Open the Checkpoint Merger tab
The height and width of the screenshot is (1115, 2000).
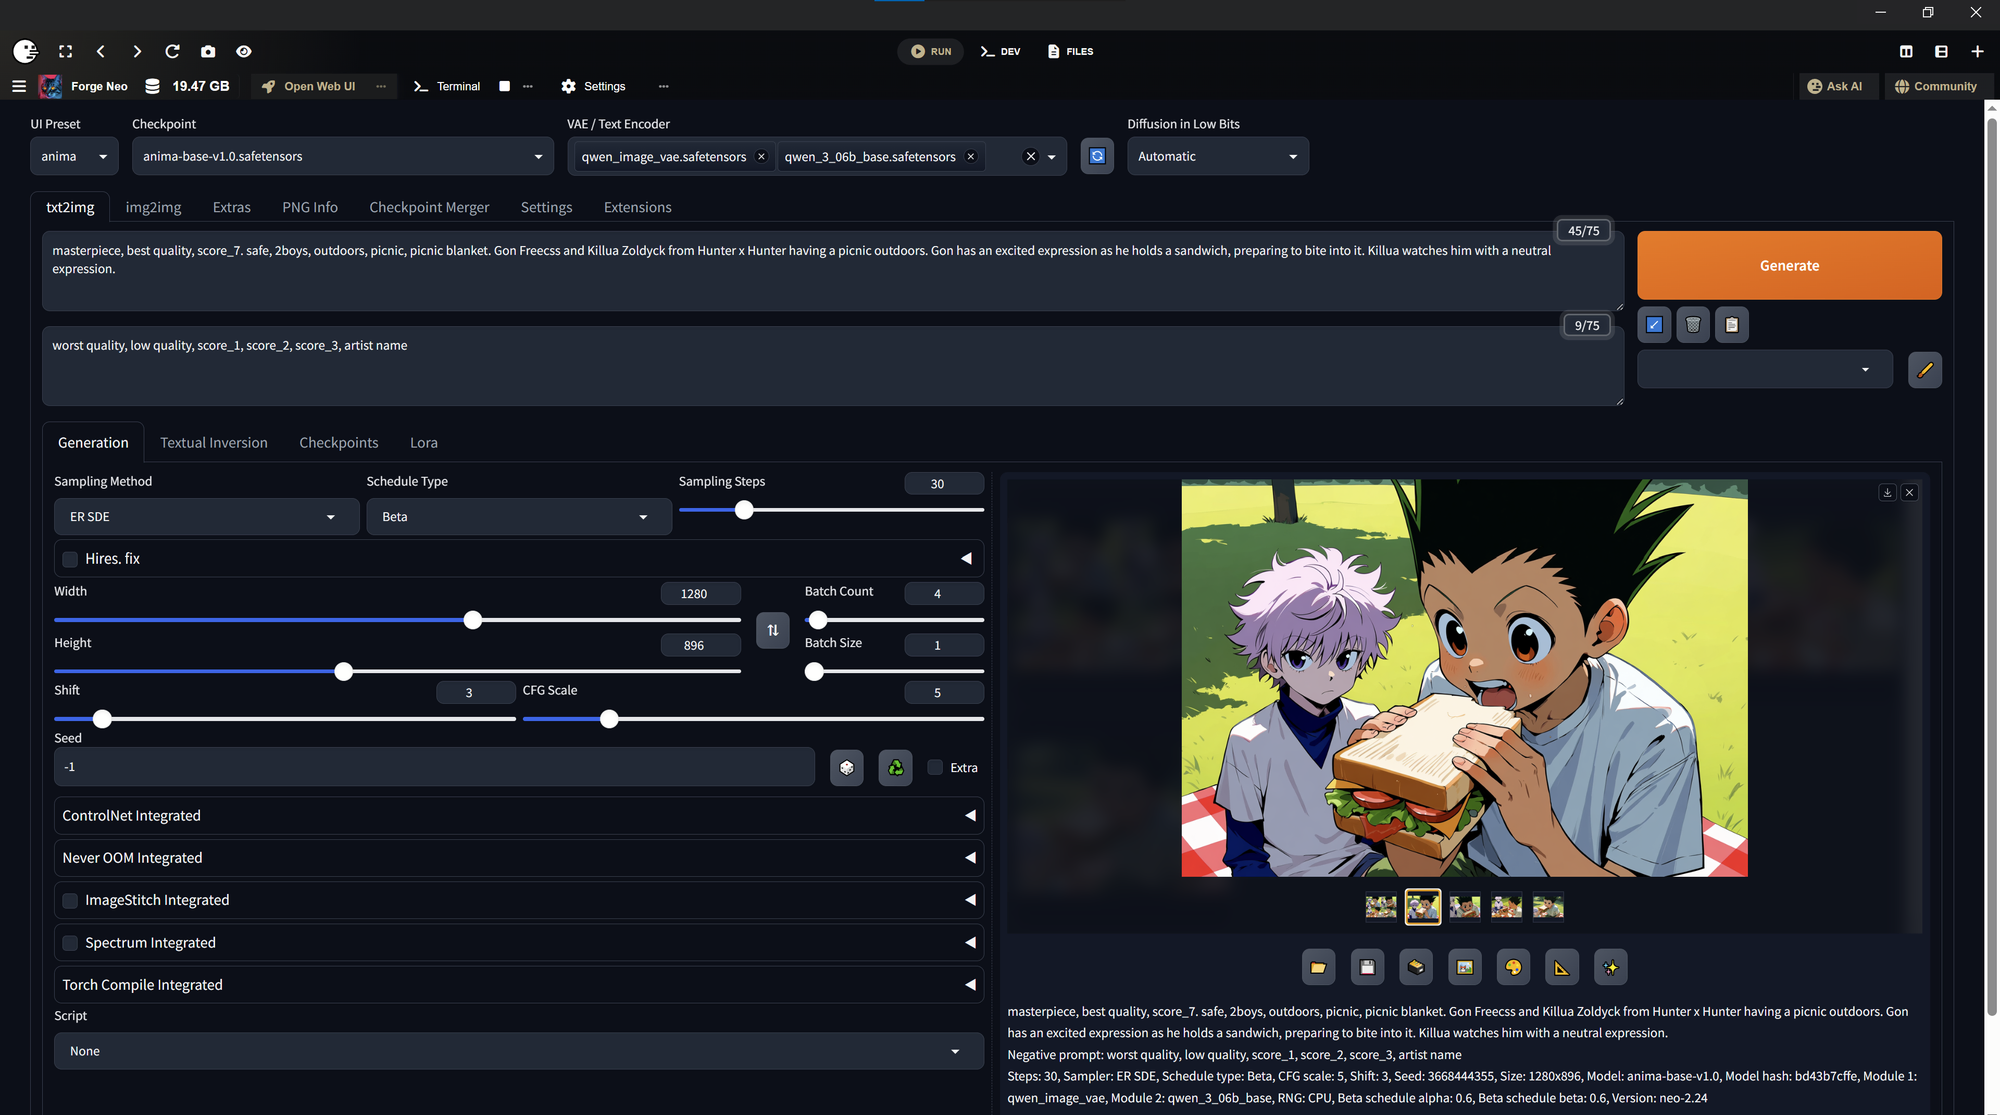(429, 207)
